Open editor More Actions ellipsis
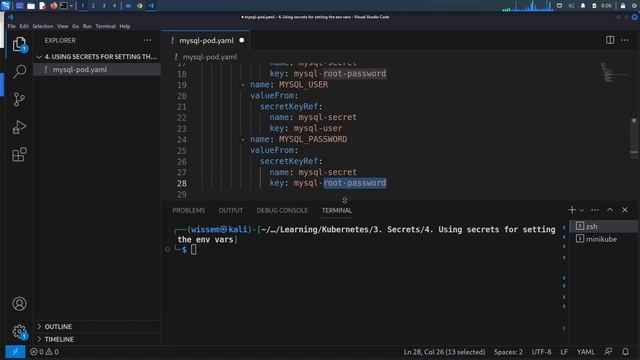The image size is (640, 360). [x=625, y=40]
